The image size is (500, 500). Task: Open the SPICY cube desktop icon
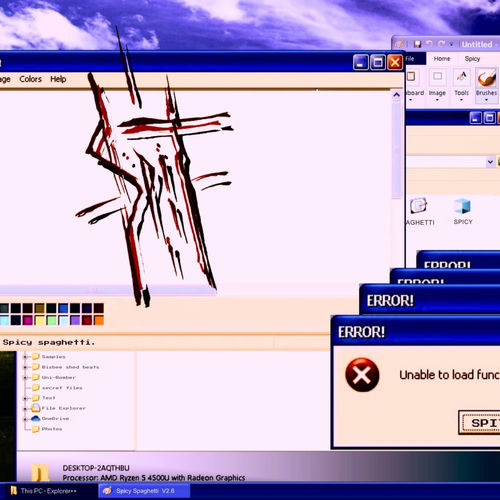(x=463, y=206)
